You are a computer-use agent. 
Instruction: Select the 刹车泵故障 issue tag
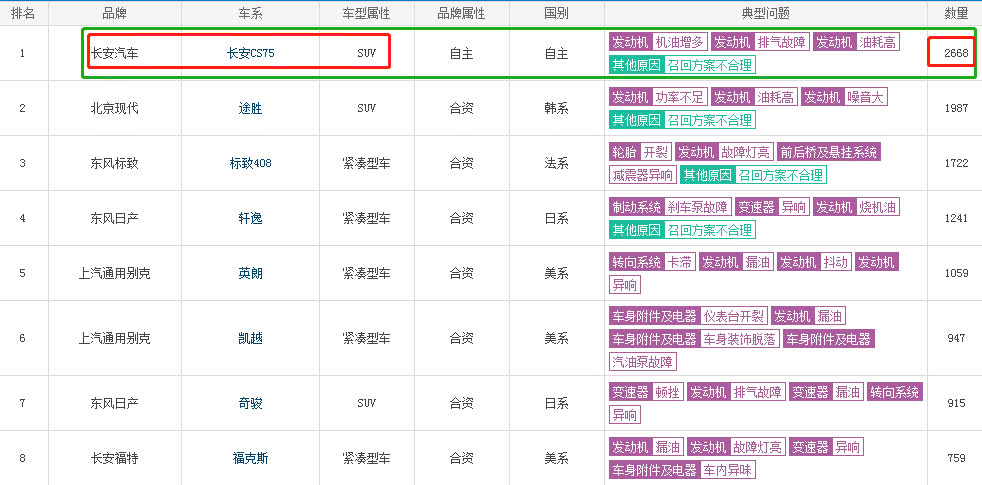pos(698,207)
